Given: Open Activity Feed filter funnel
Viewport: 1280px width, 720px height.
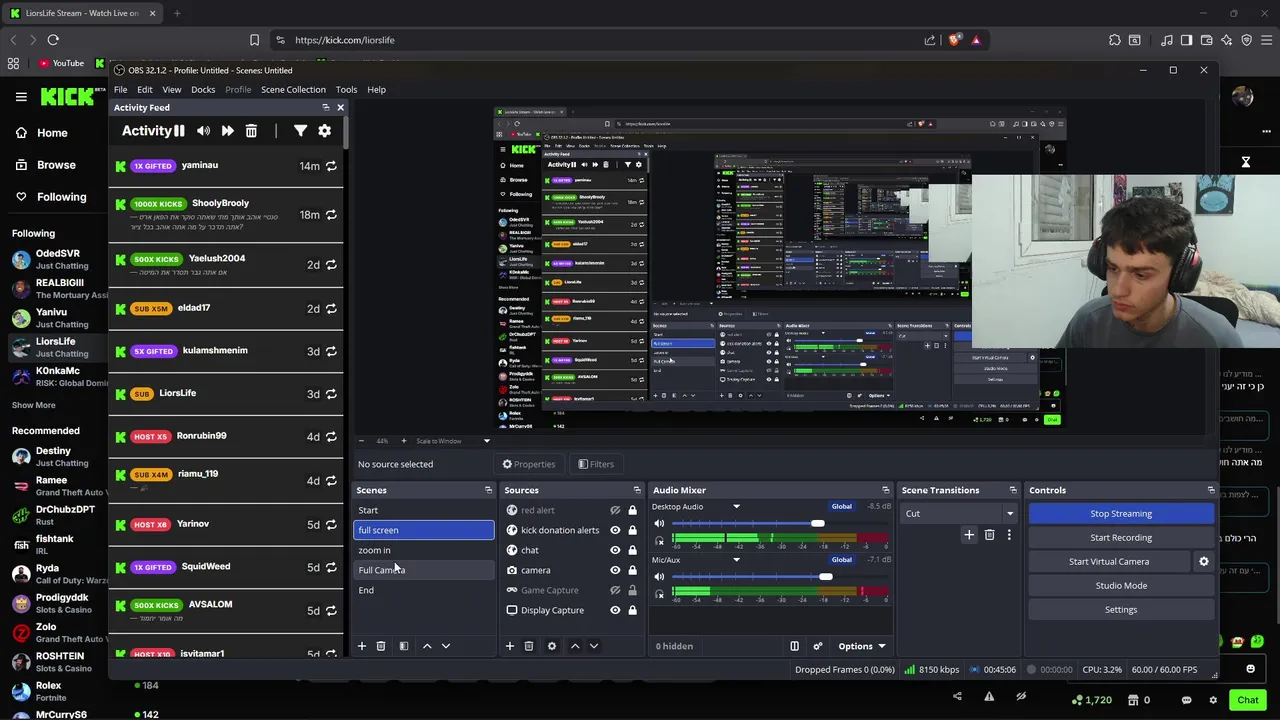Looking at the screenshot, I should [x=300, y=131].
